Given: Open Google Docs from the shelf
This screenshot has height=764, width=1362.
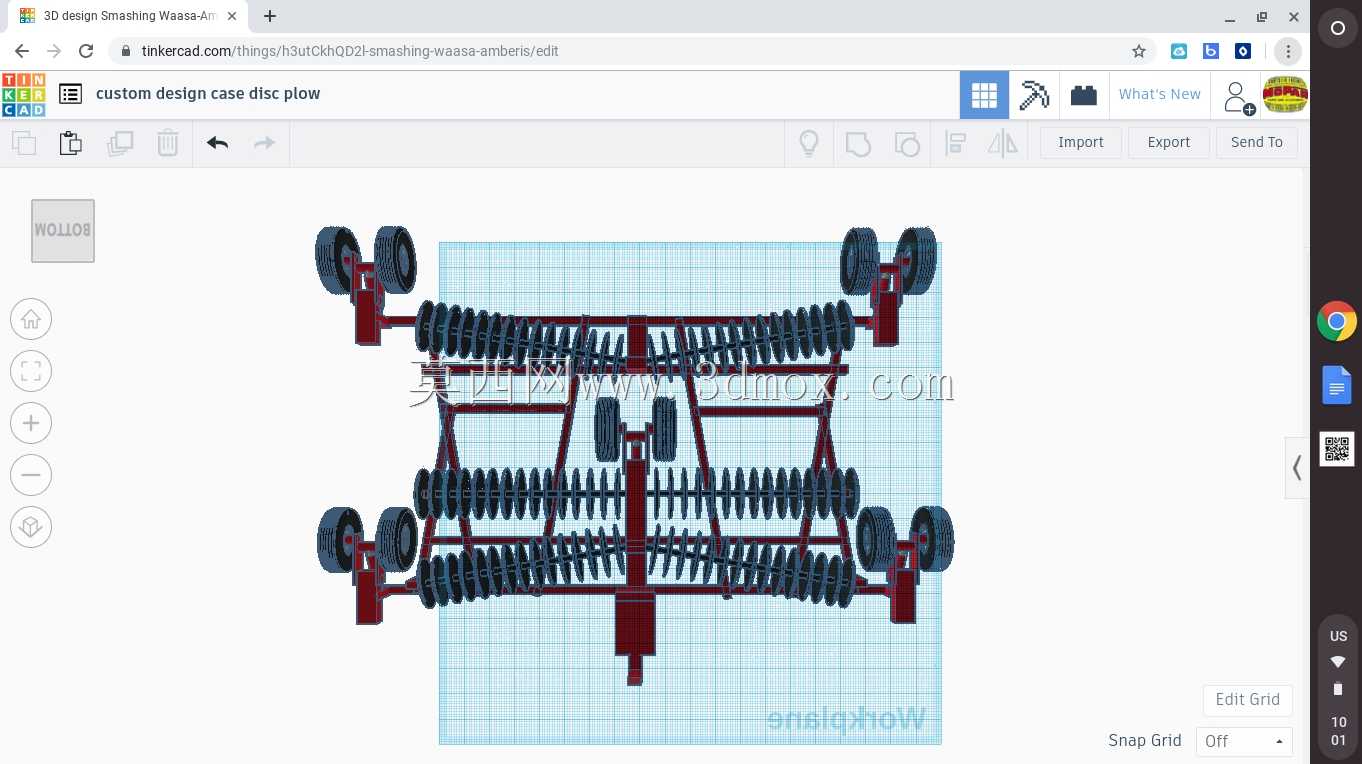Looking at the screenshot, I should click(x=1337, y=385).
